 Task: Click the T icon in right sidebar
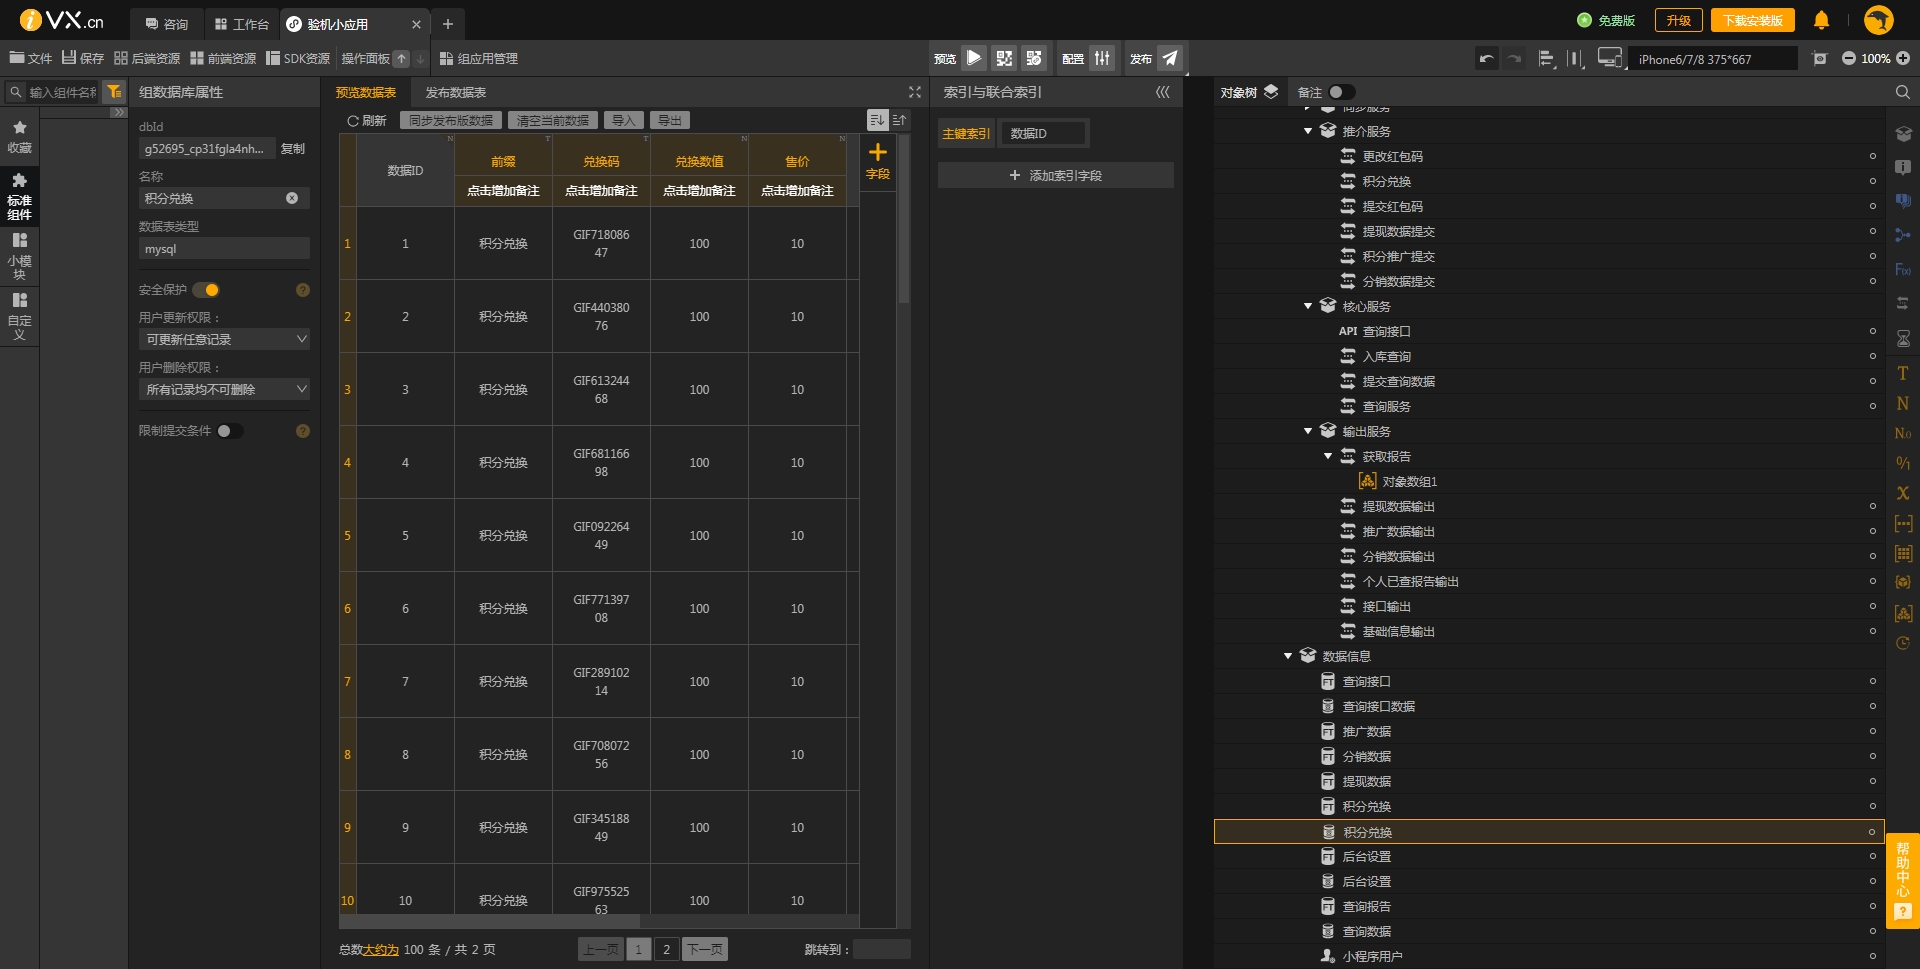tap(1903, 373)
